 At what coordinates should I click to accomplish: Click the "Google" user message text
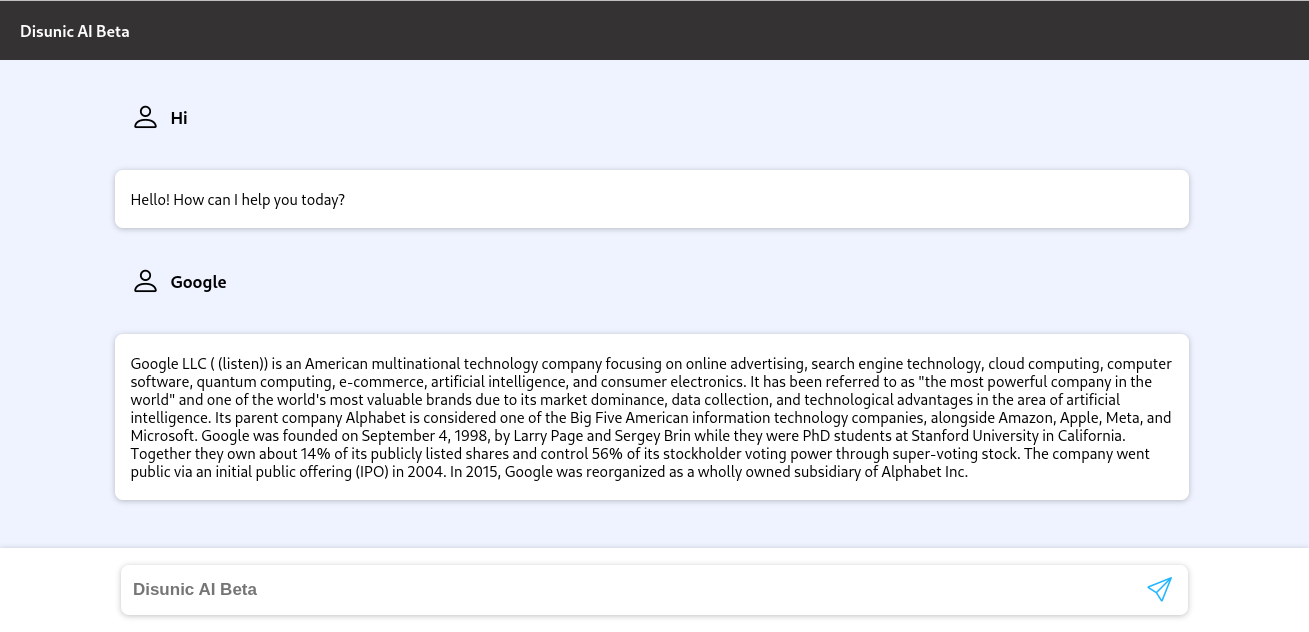click(x=198, y=282)
